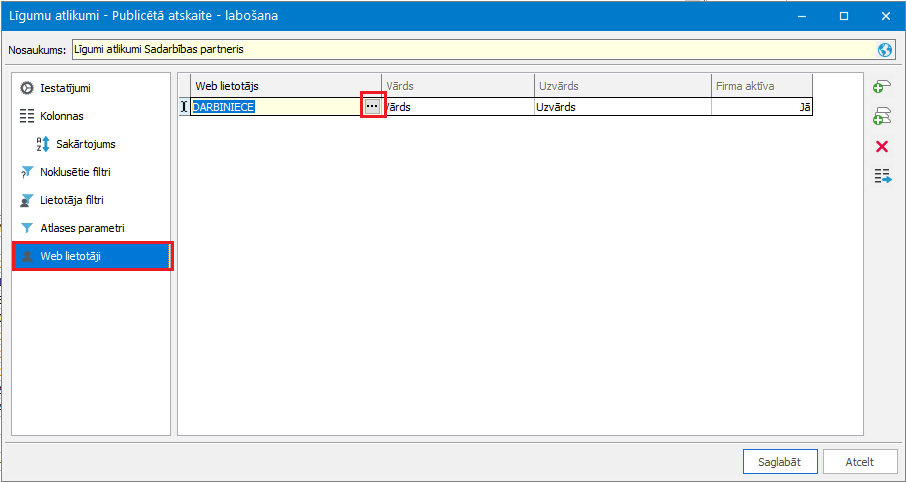The width and height of the screenshot is (906, 482).
Task: Click the Atcelt button
Action: click(x=860, y=462)
